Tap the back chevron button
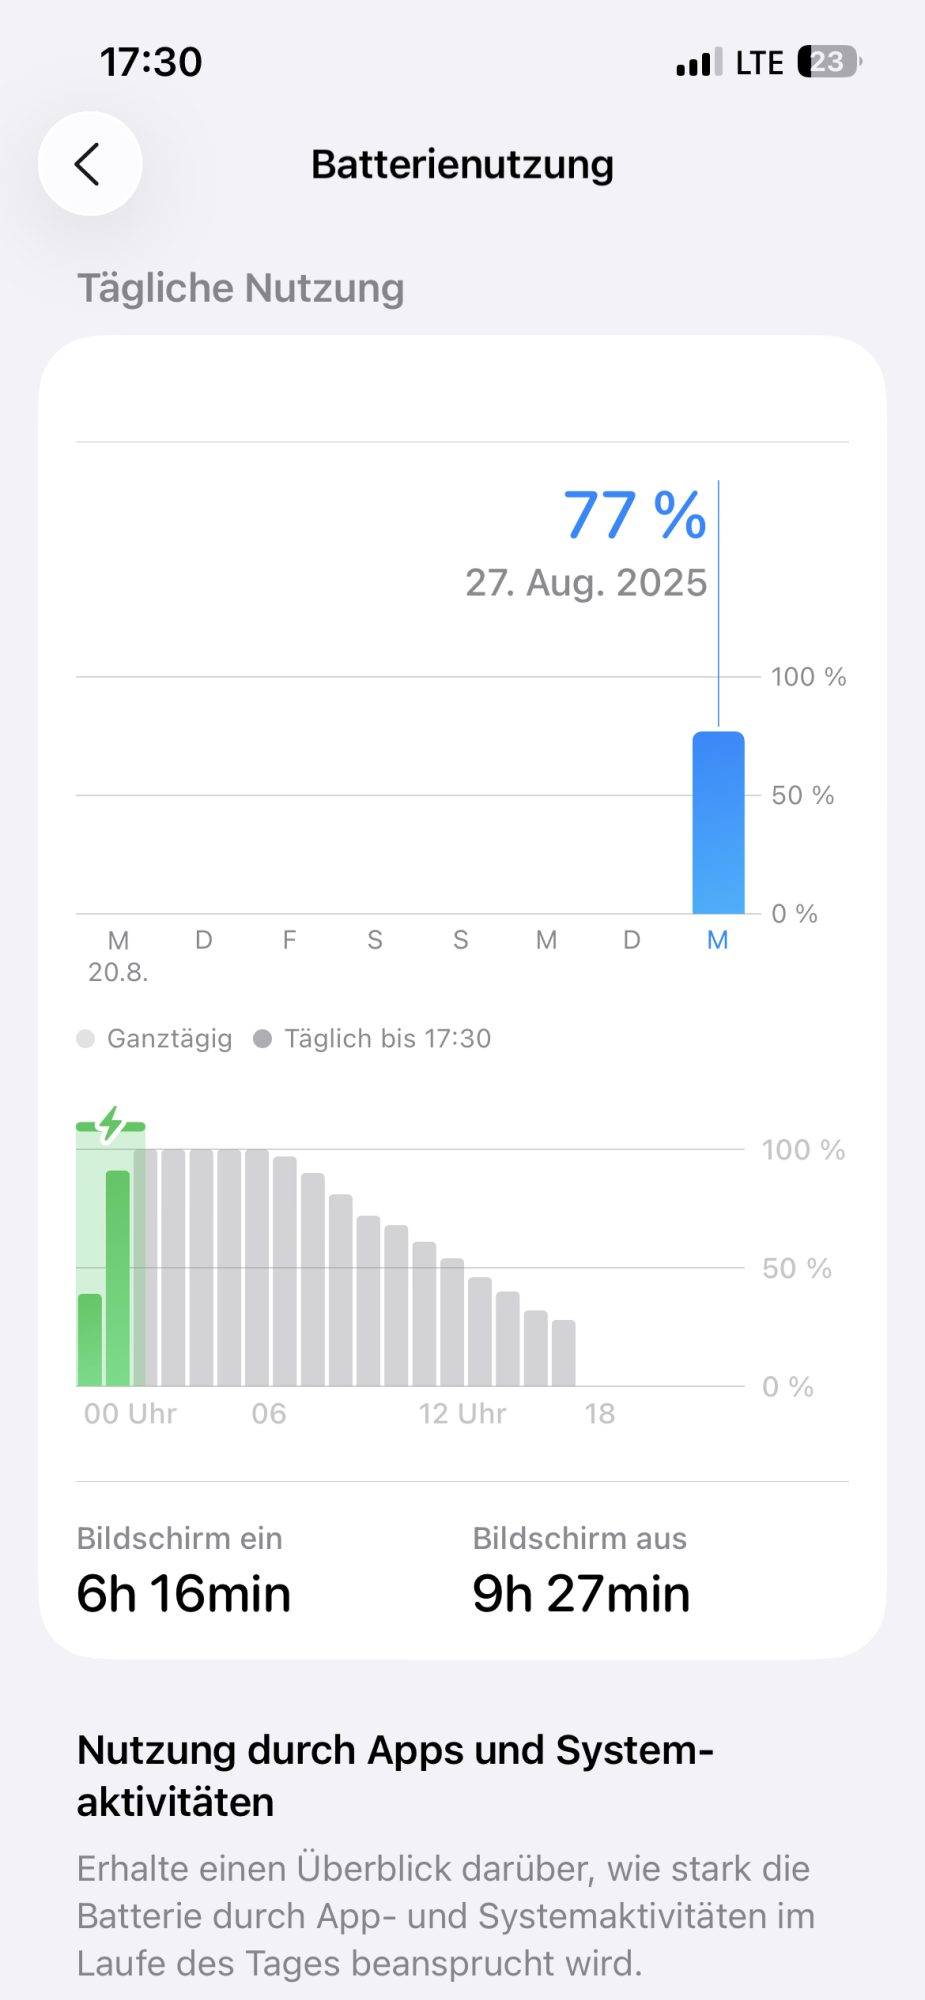Screen dimensions: 925x2000 90,164
